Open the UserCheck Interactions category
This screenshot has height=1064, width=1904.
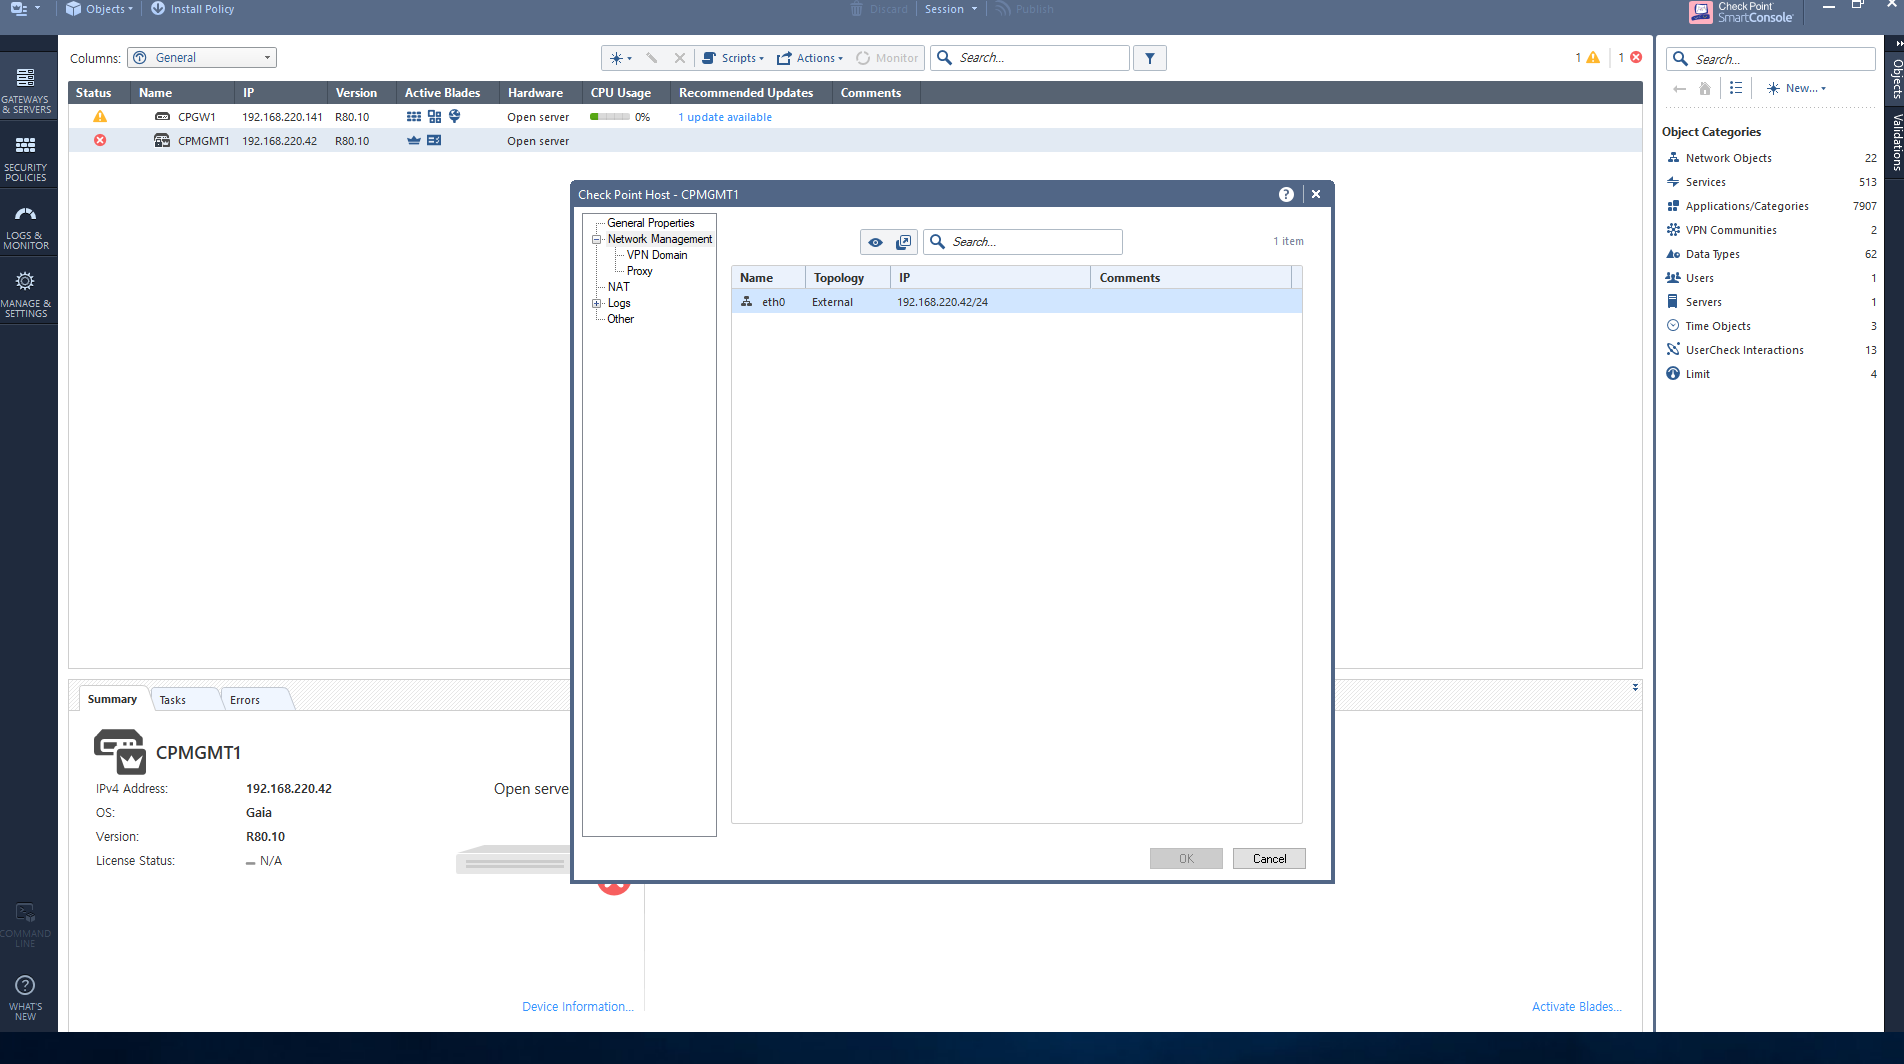pyautogui.click(x=1771, y=350)
